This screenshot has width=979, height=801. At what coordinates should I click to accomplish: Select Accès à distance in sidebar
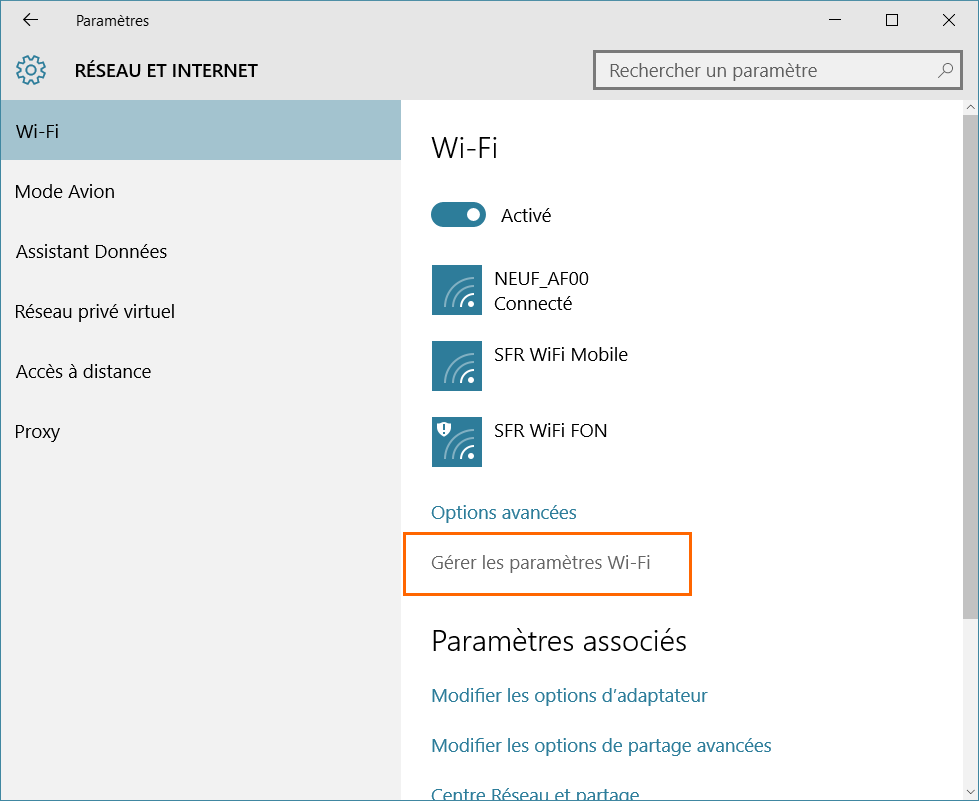83,371
